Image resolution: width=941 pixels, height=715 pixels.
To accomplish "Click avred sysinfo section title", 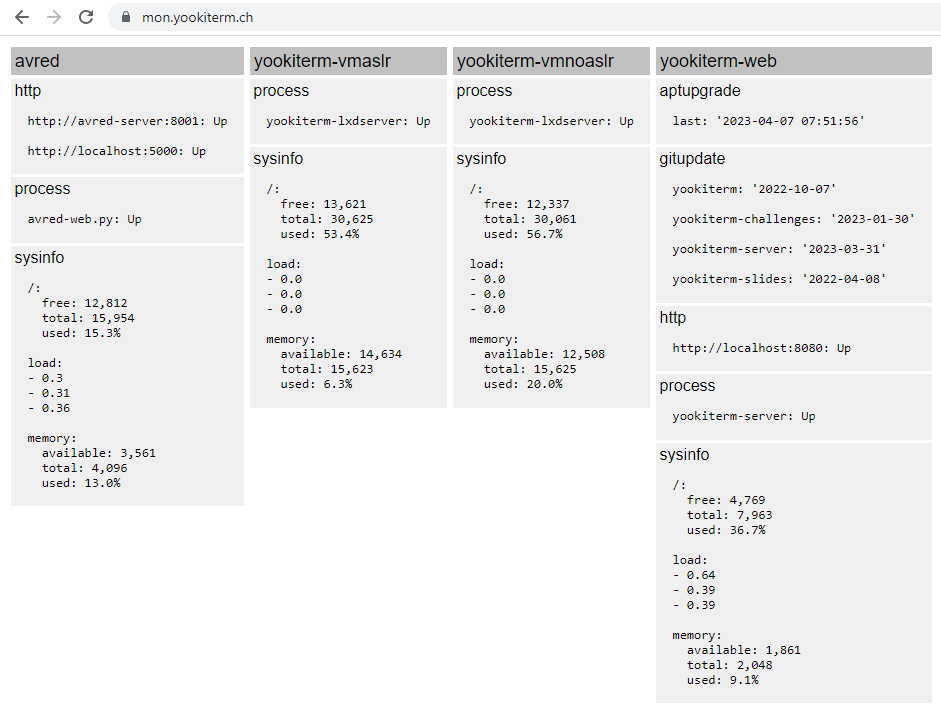I will pos(39,258).
